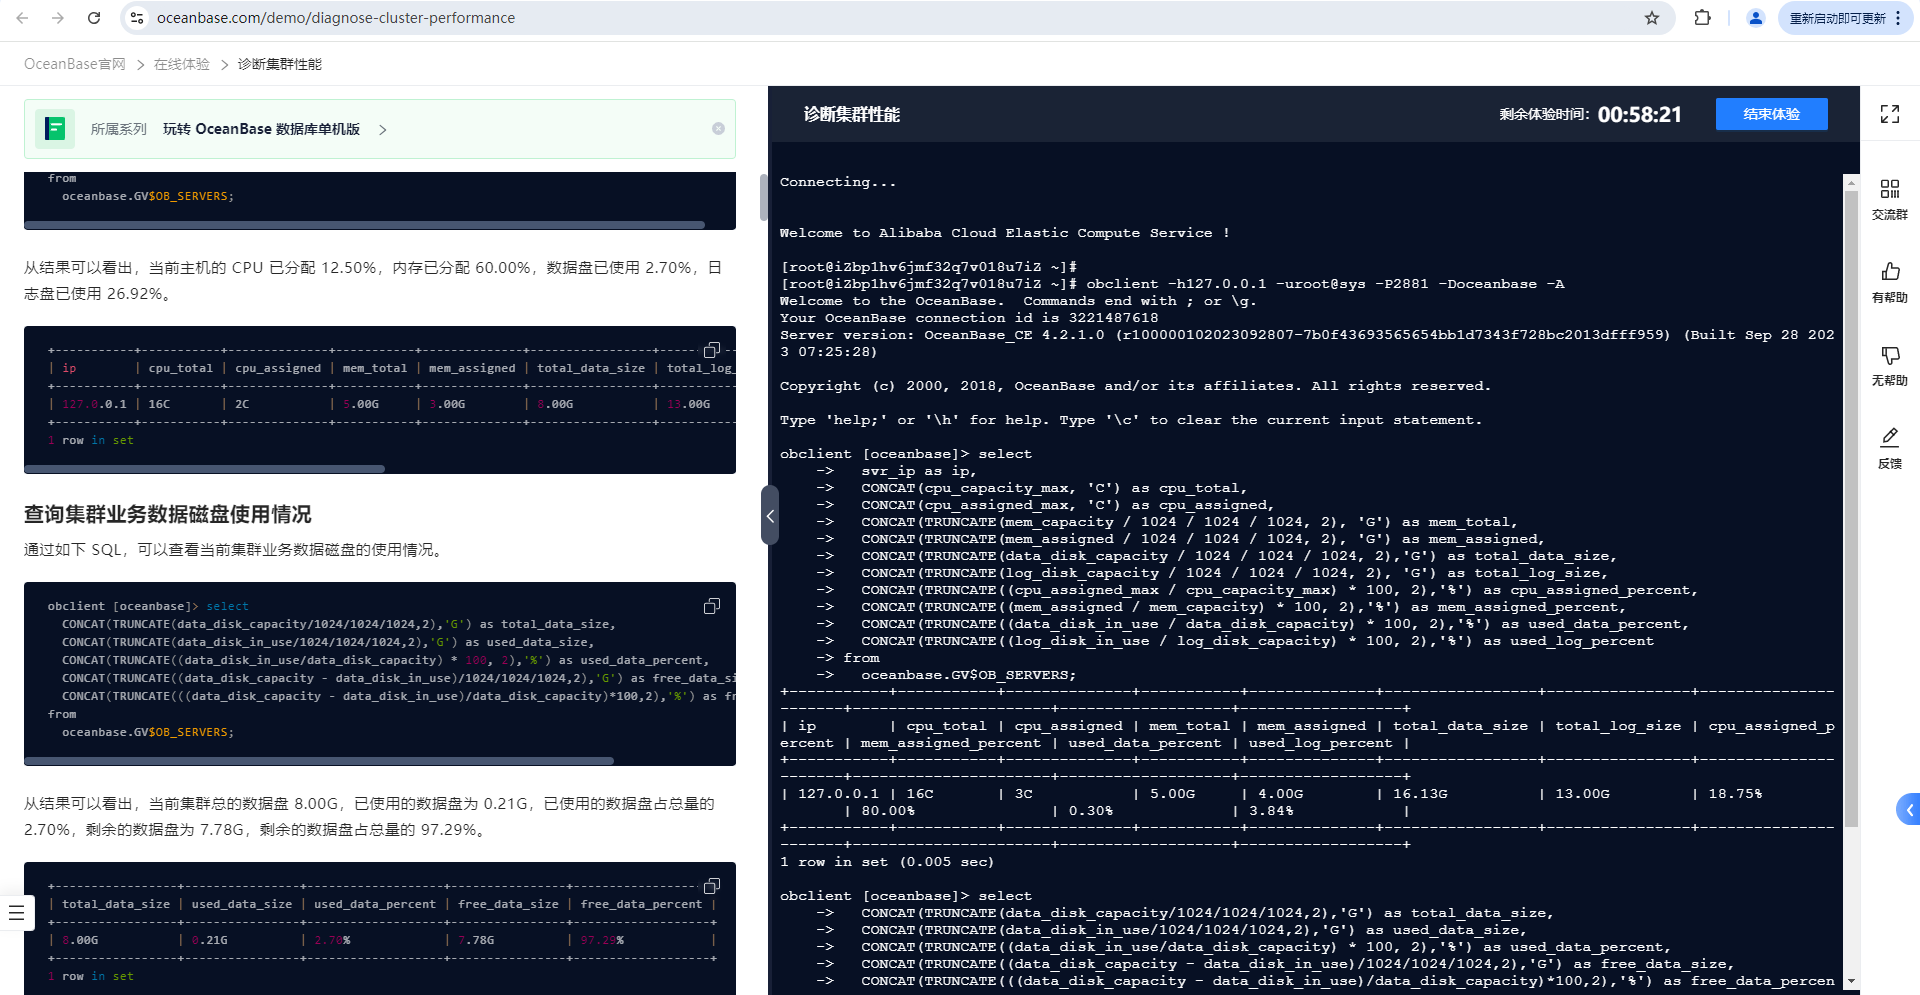Image resolution: width=1920 pixels, height=995 pixels.
Task: Bookmark this page with star icon
Action: point(1652,18)
